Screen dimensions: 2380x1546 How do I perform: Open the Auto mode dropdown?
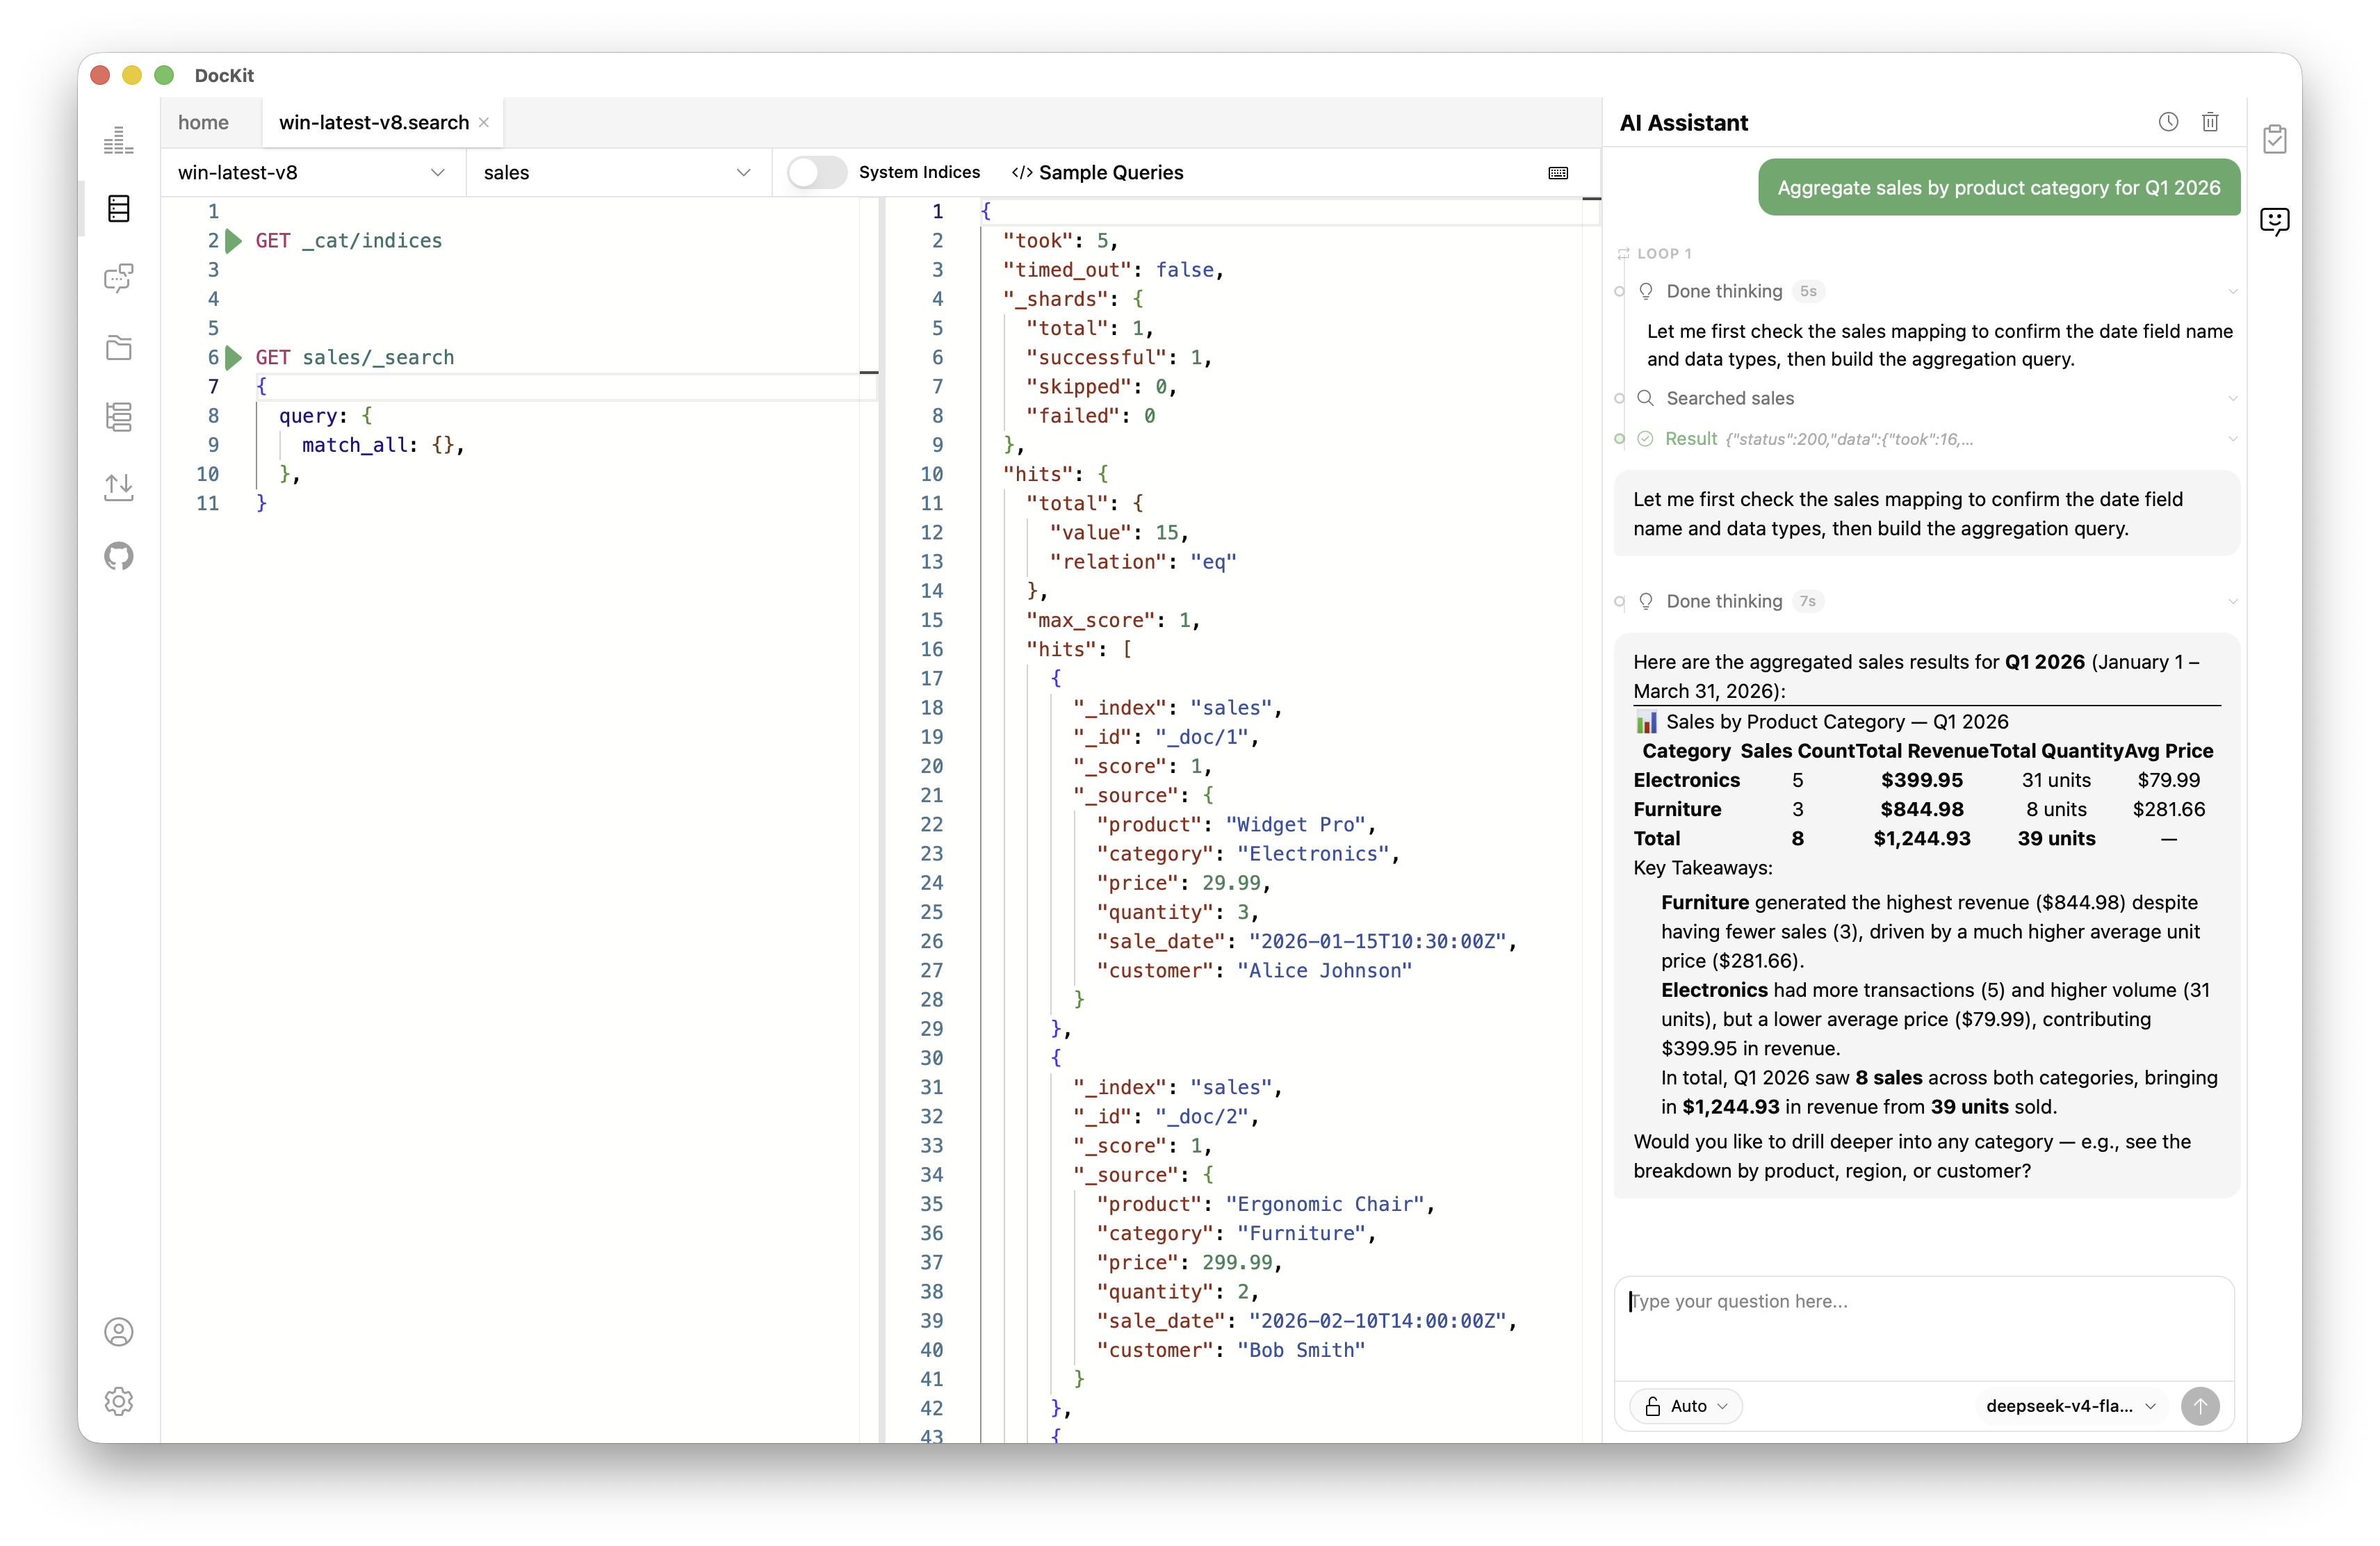click(1686, 1407)
